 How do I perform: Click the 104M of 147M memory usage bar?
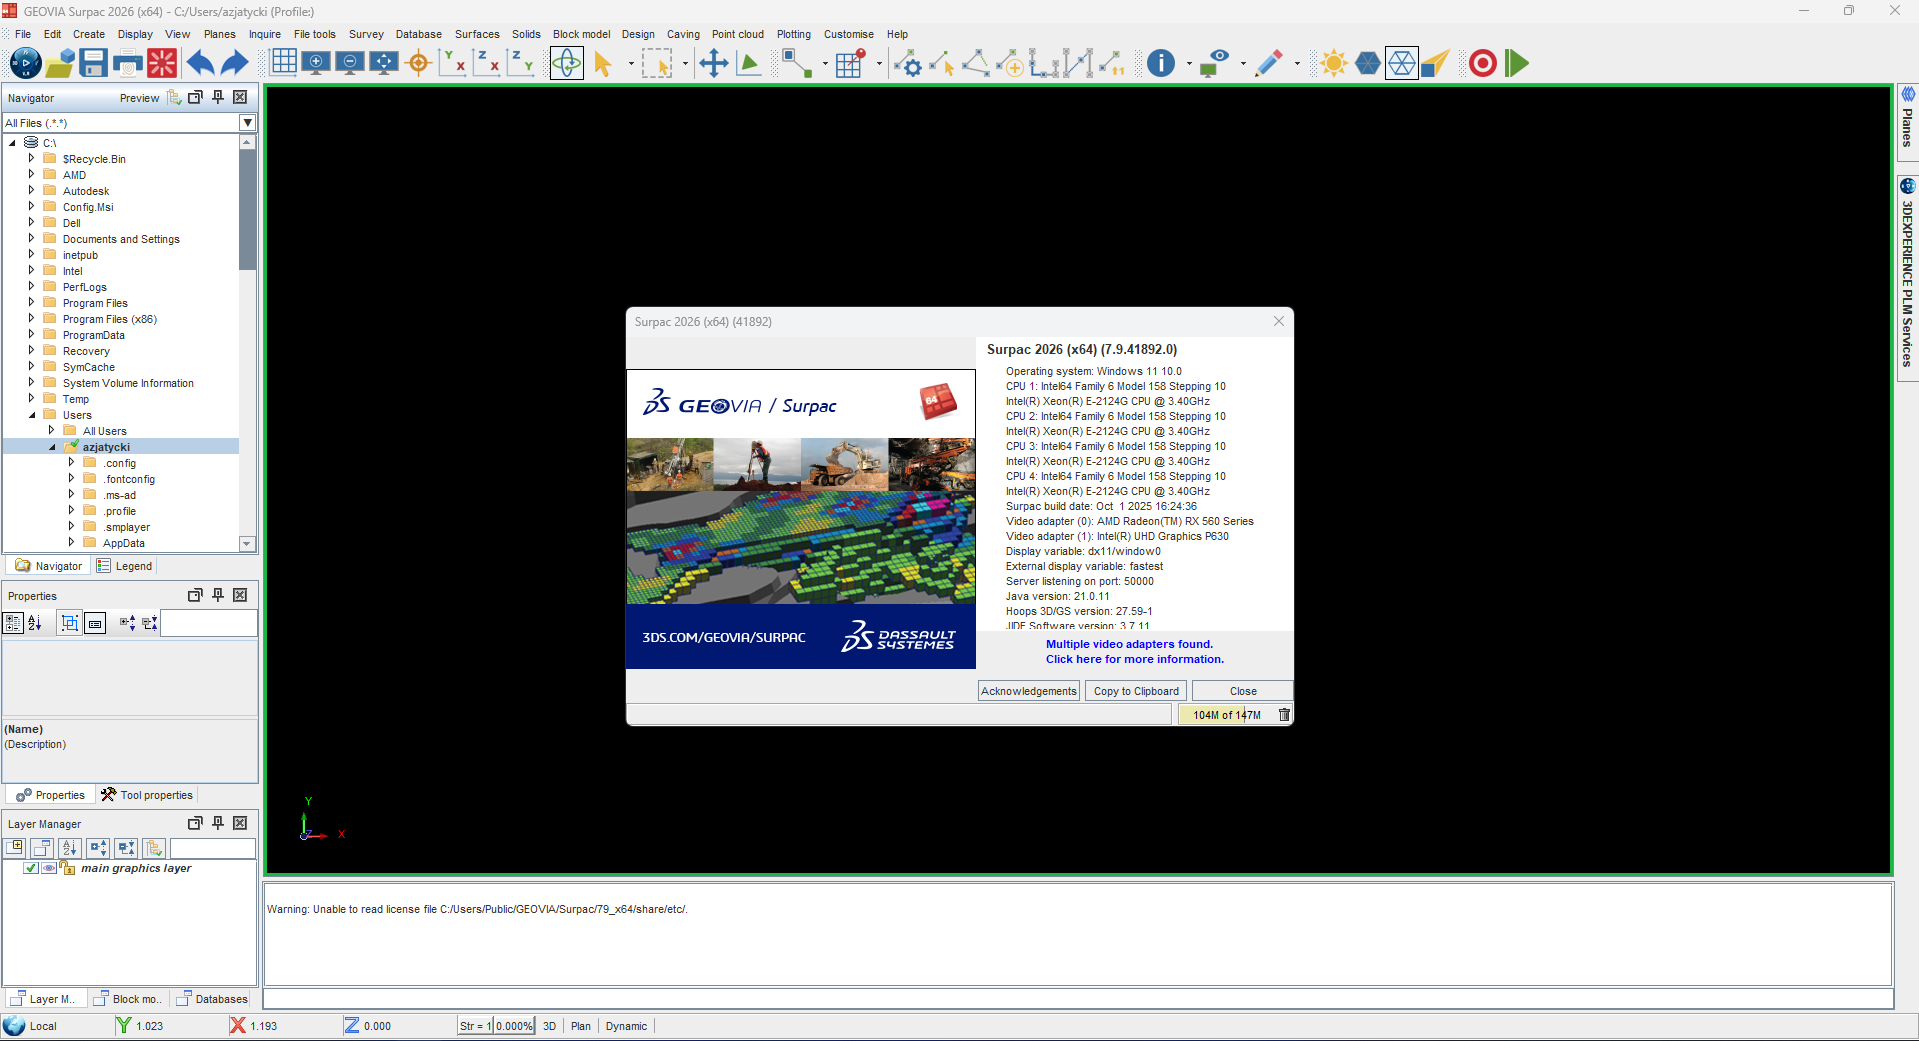click(x=1227, y=714)
